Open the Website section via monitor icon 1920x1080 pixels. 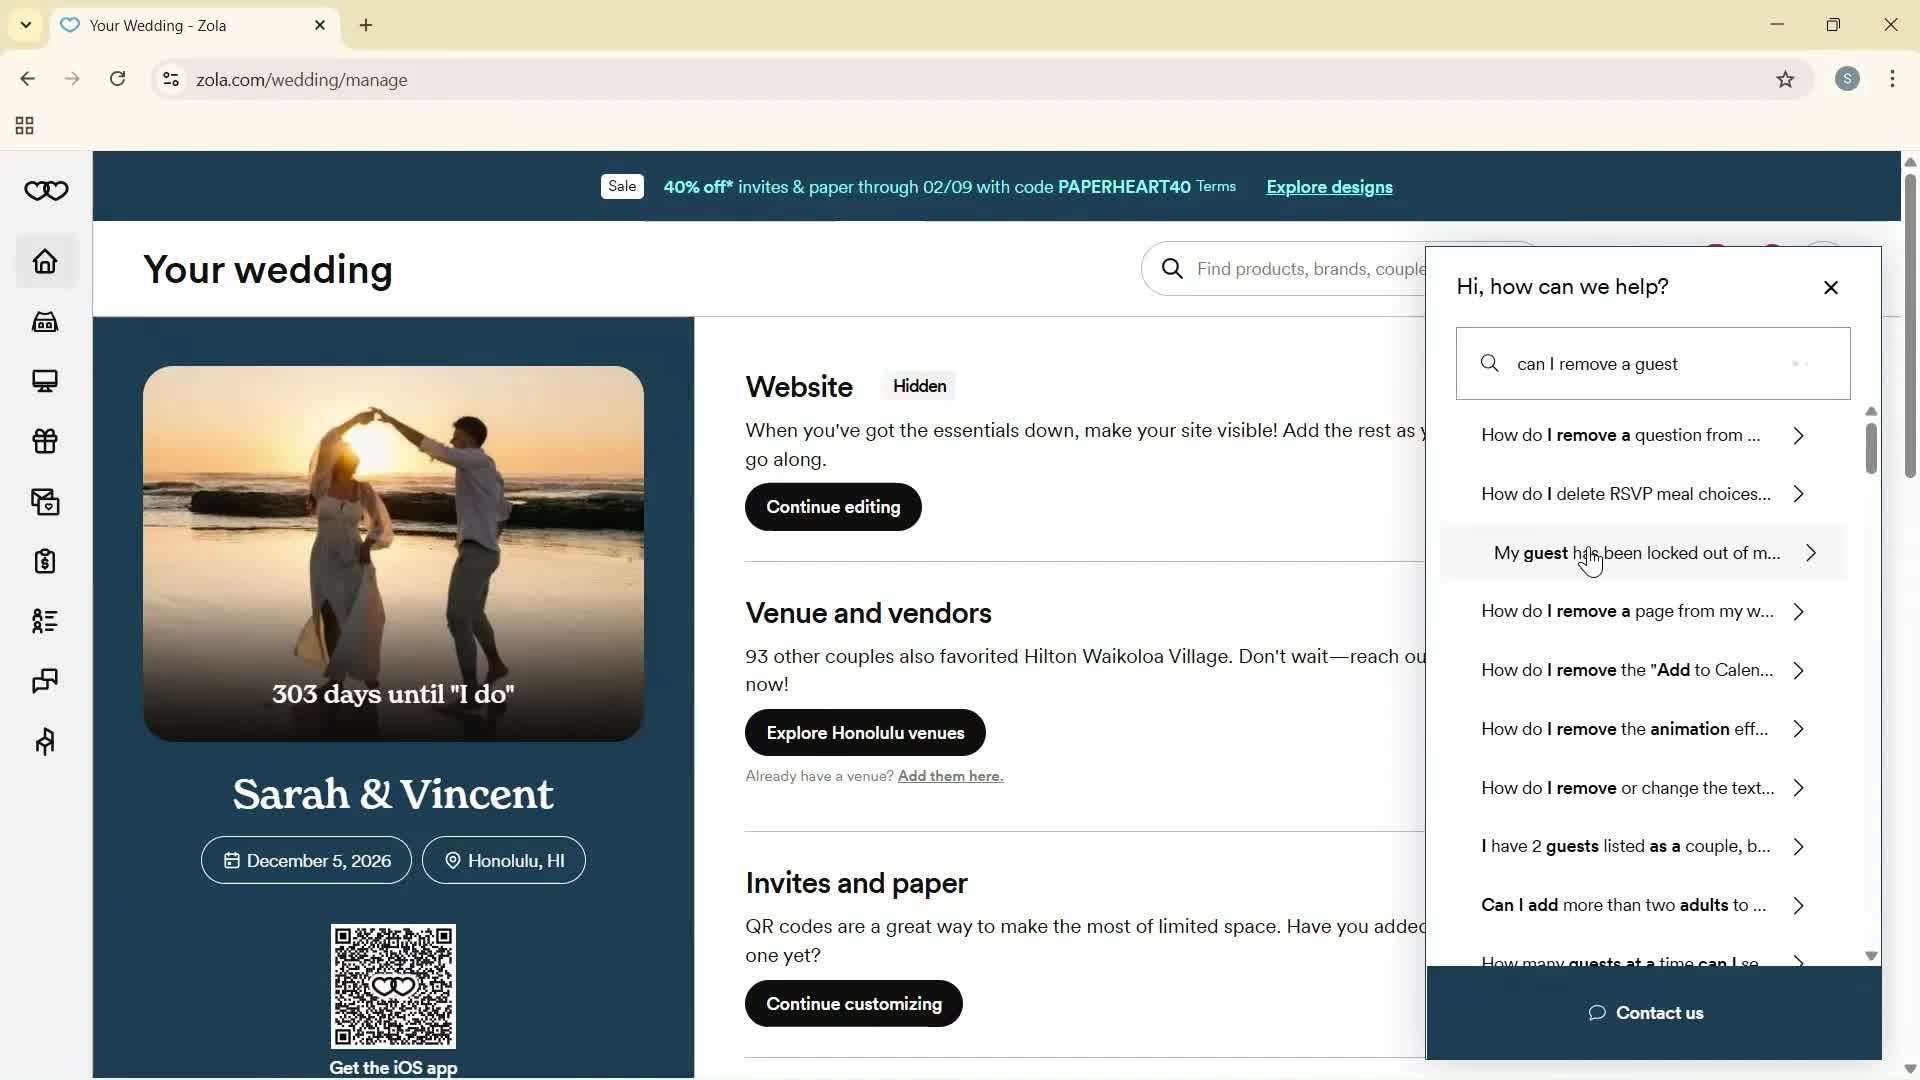click(45, 381)
